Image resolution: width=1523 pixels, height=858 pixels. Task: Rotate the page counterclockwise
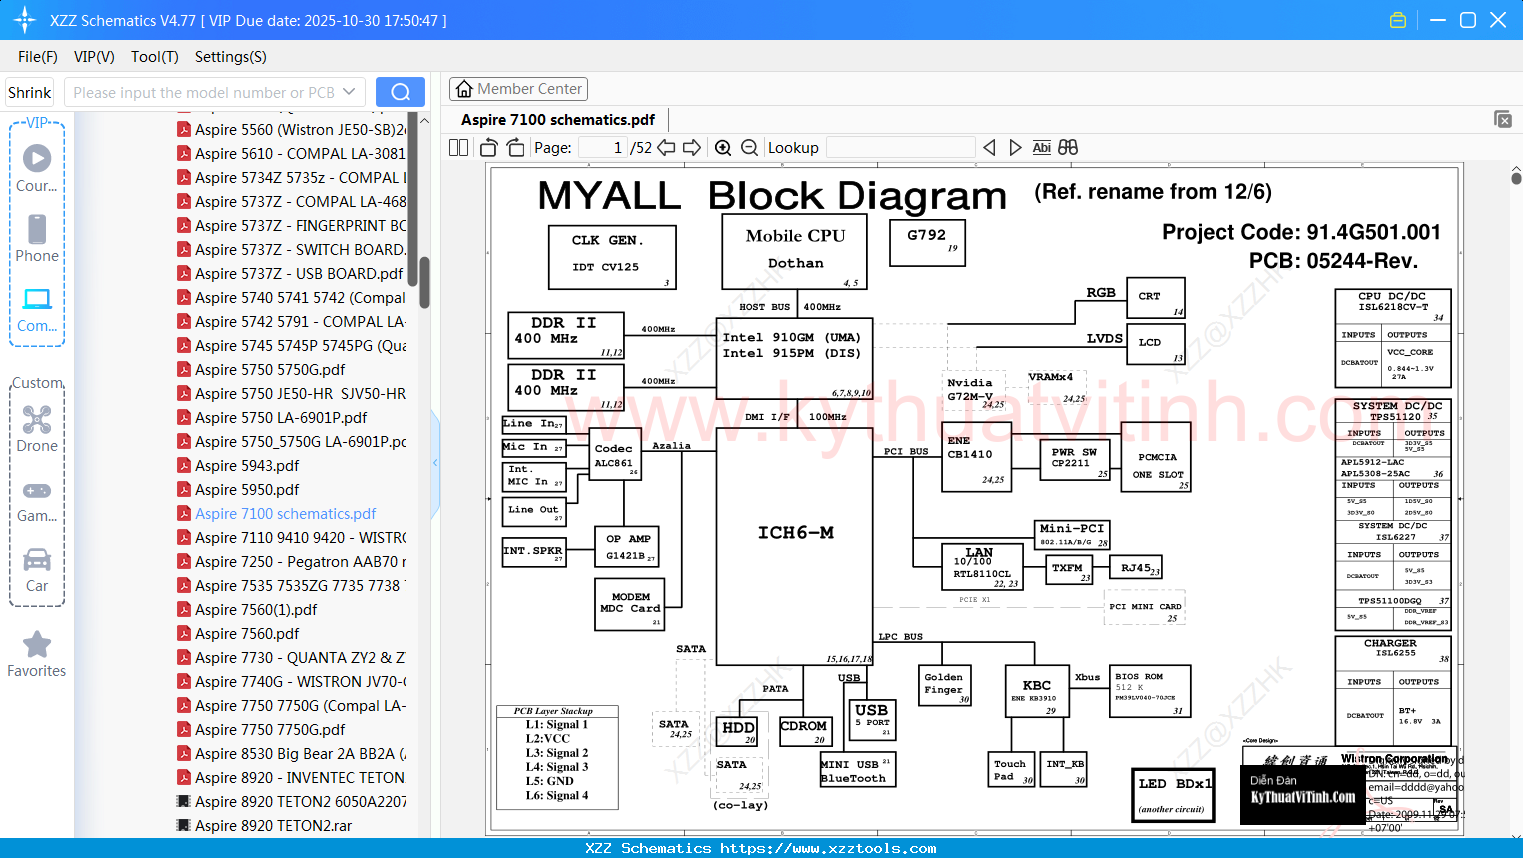tap(489, 148)
